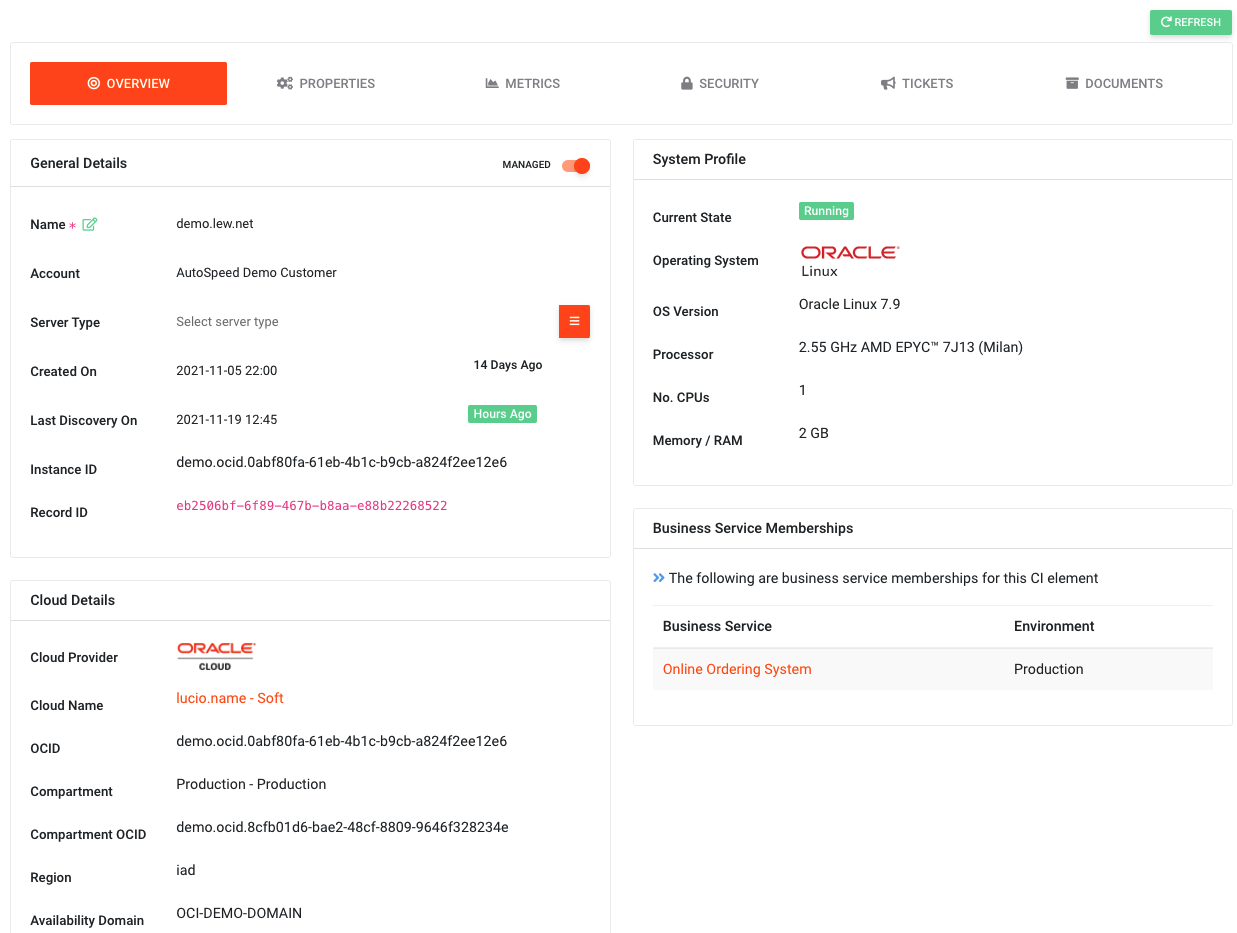Viewport: 1237px width, 933px height.
Task: Click the Instance ID value in General Details
Action: click(x=342, y=462)
